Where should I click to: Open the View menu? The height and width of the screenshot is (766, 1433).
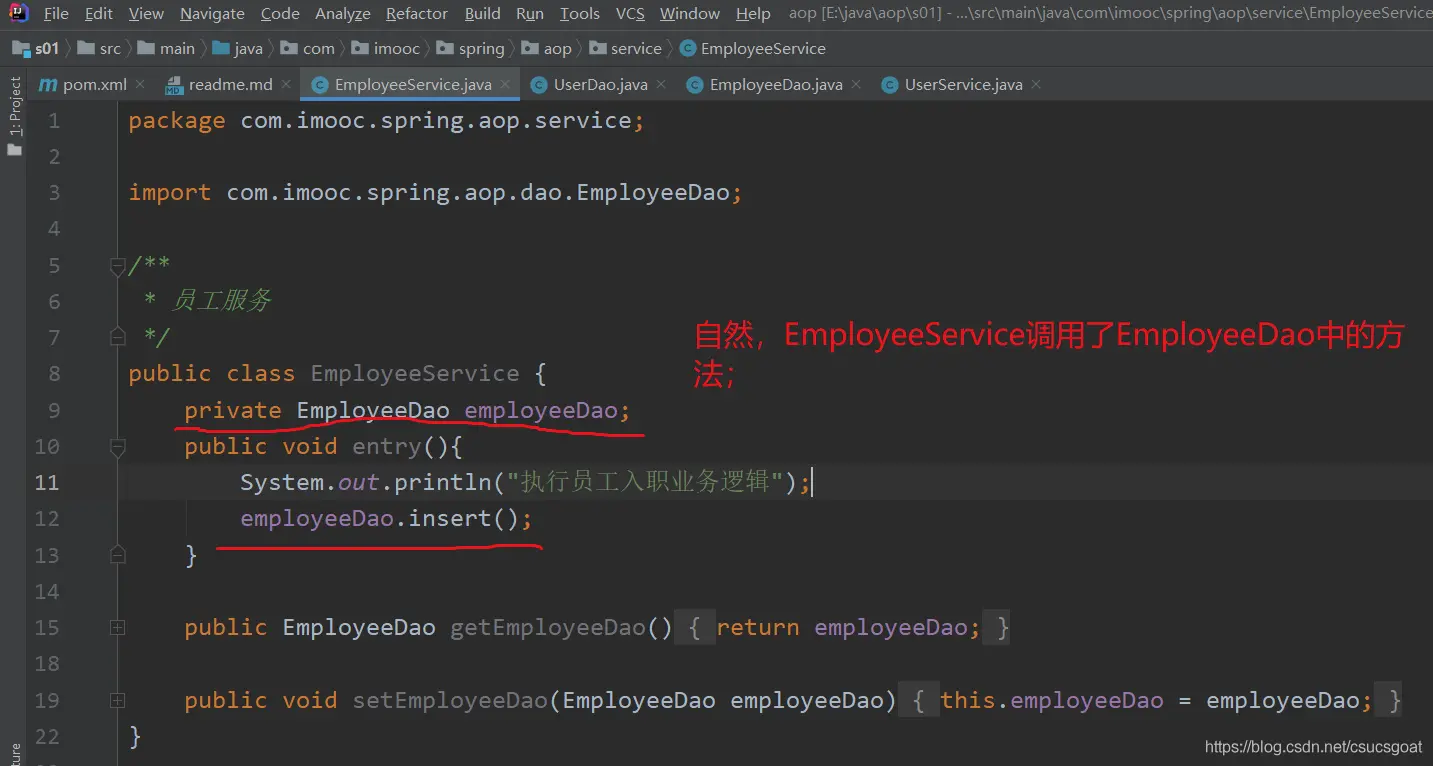146,14
